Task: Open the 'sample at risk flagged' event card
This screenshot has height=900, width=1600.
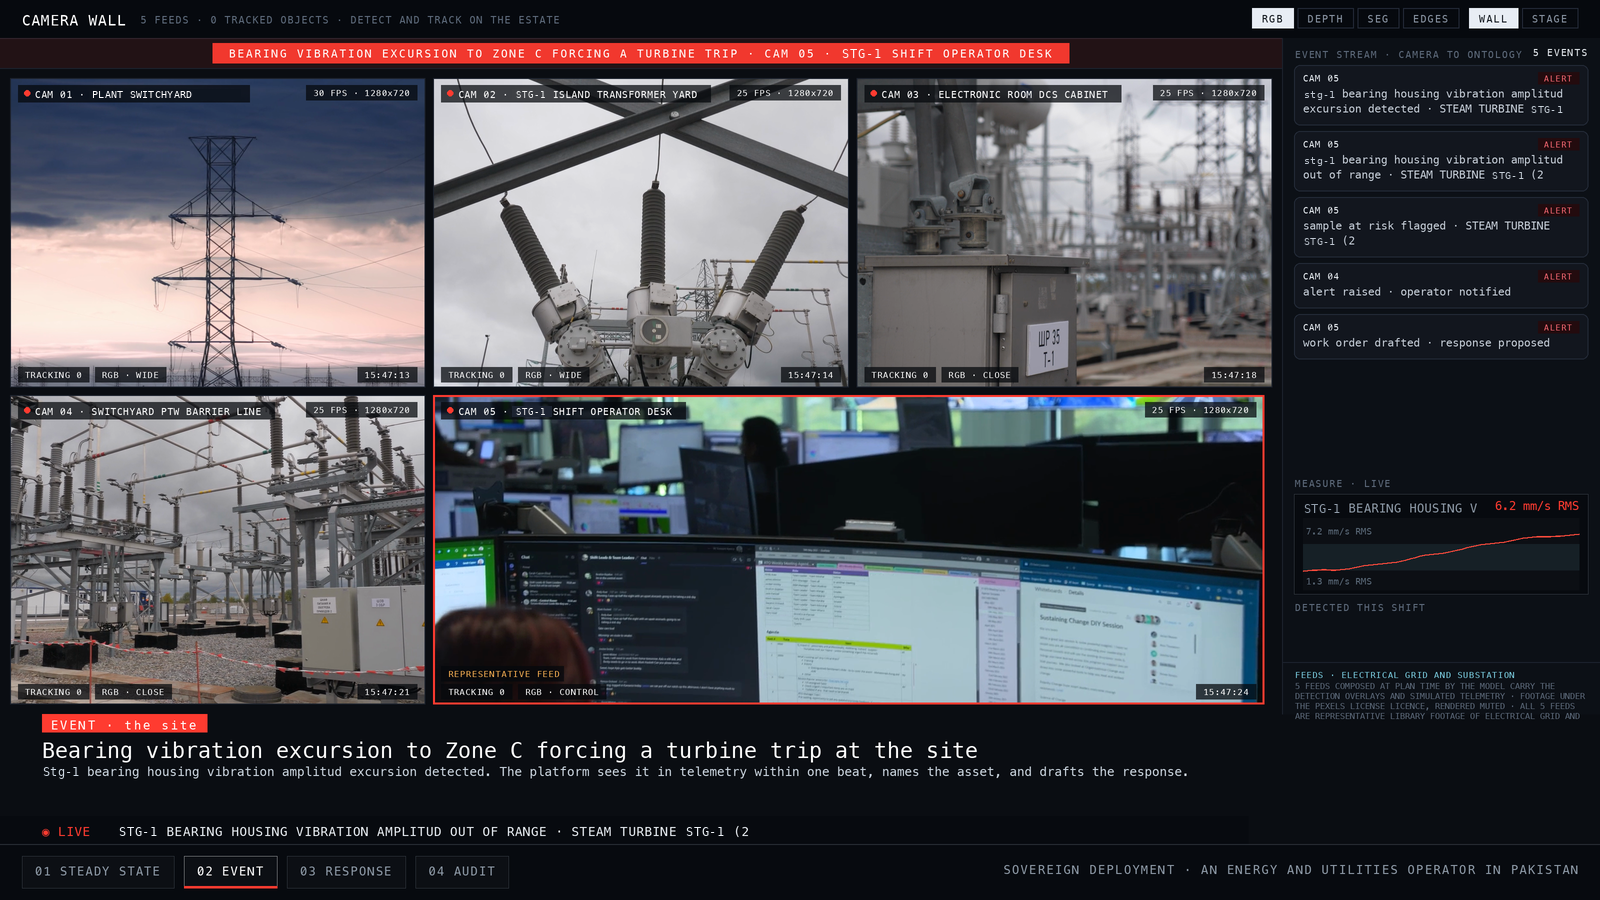Action: [1441, 227]
